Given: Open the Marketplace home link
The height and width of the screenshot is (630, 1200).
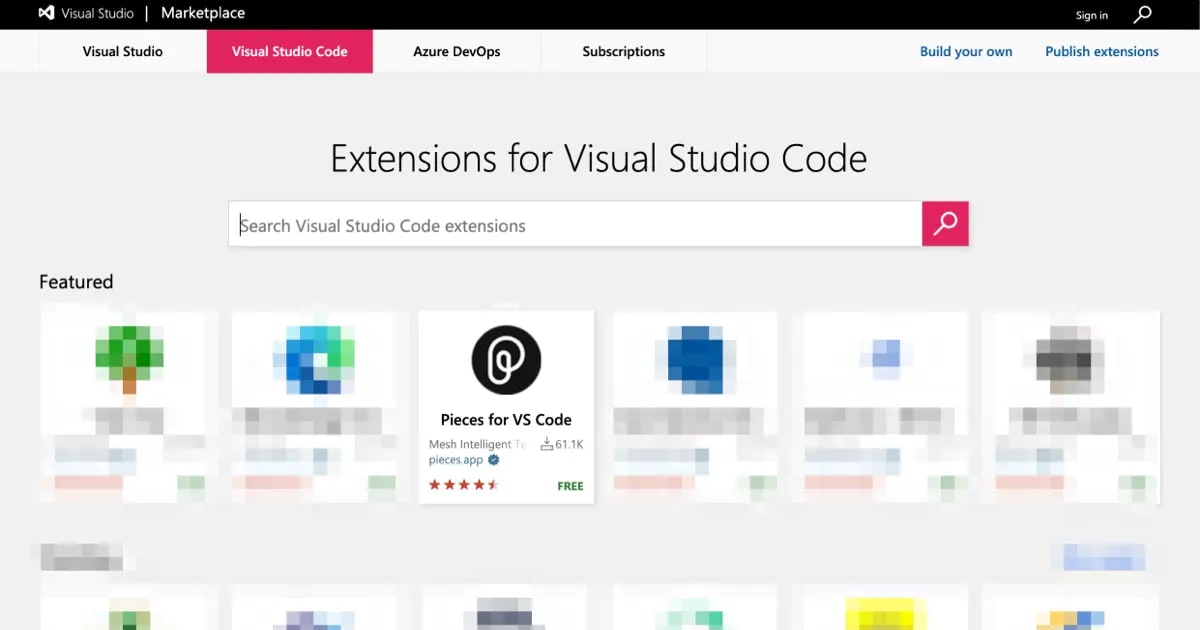Looking at the screenshot, I should [x=203, y=14].
